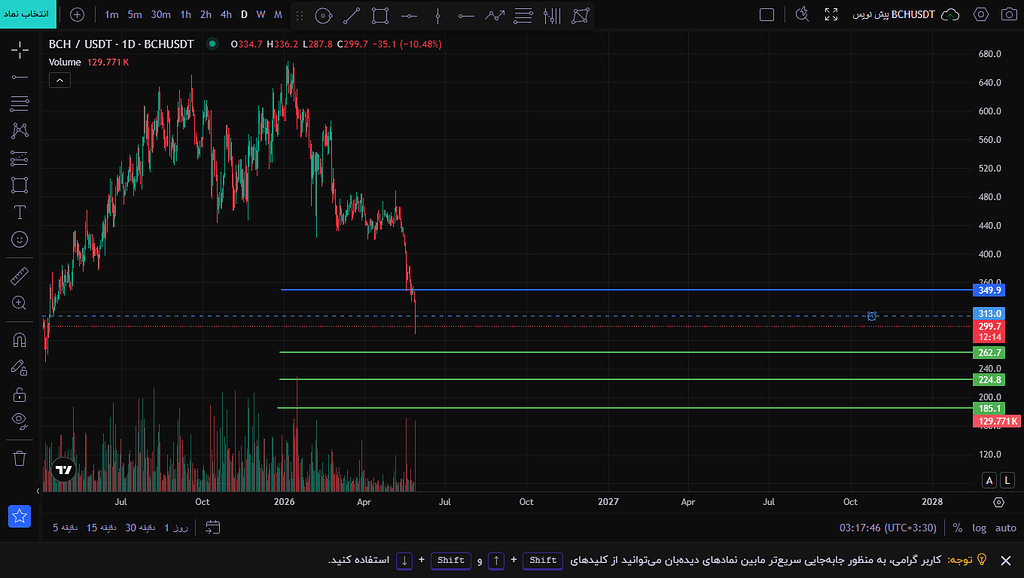
Task: Collapse the indicator legend chevron
Action: 59,80
